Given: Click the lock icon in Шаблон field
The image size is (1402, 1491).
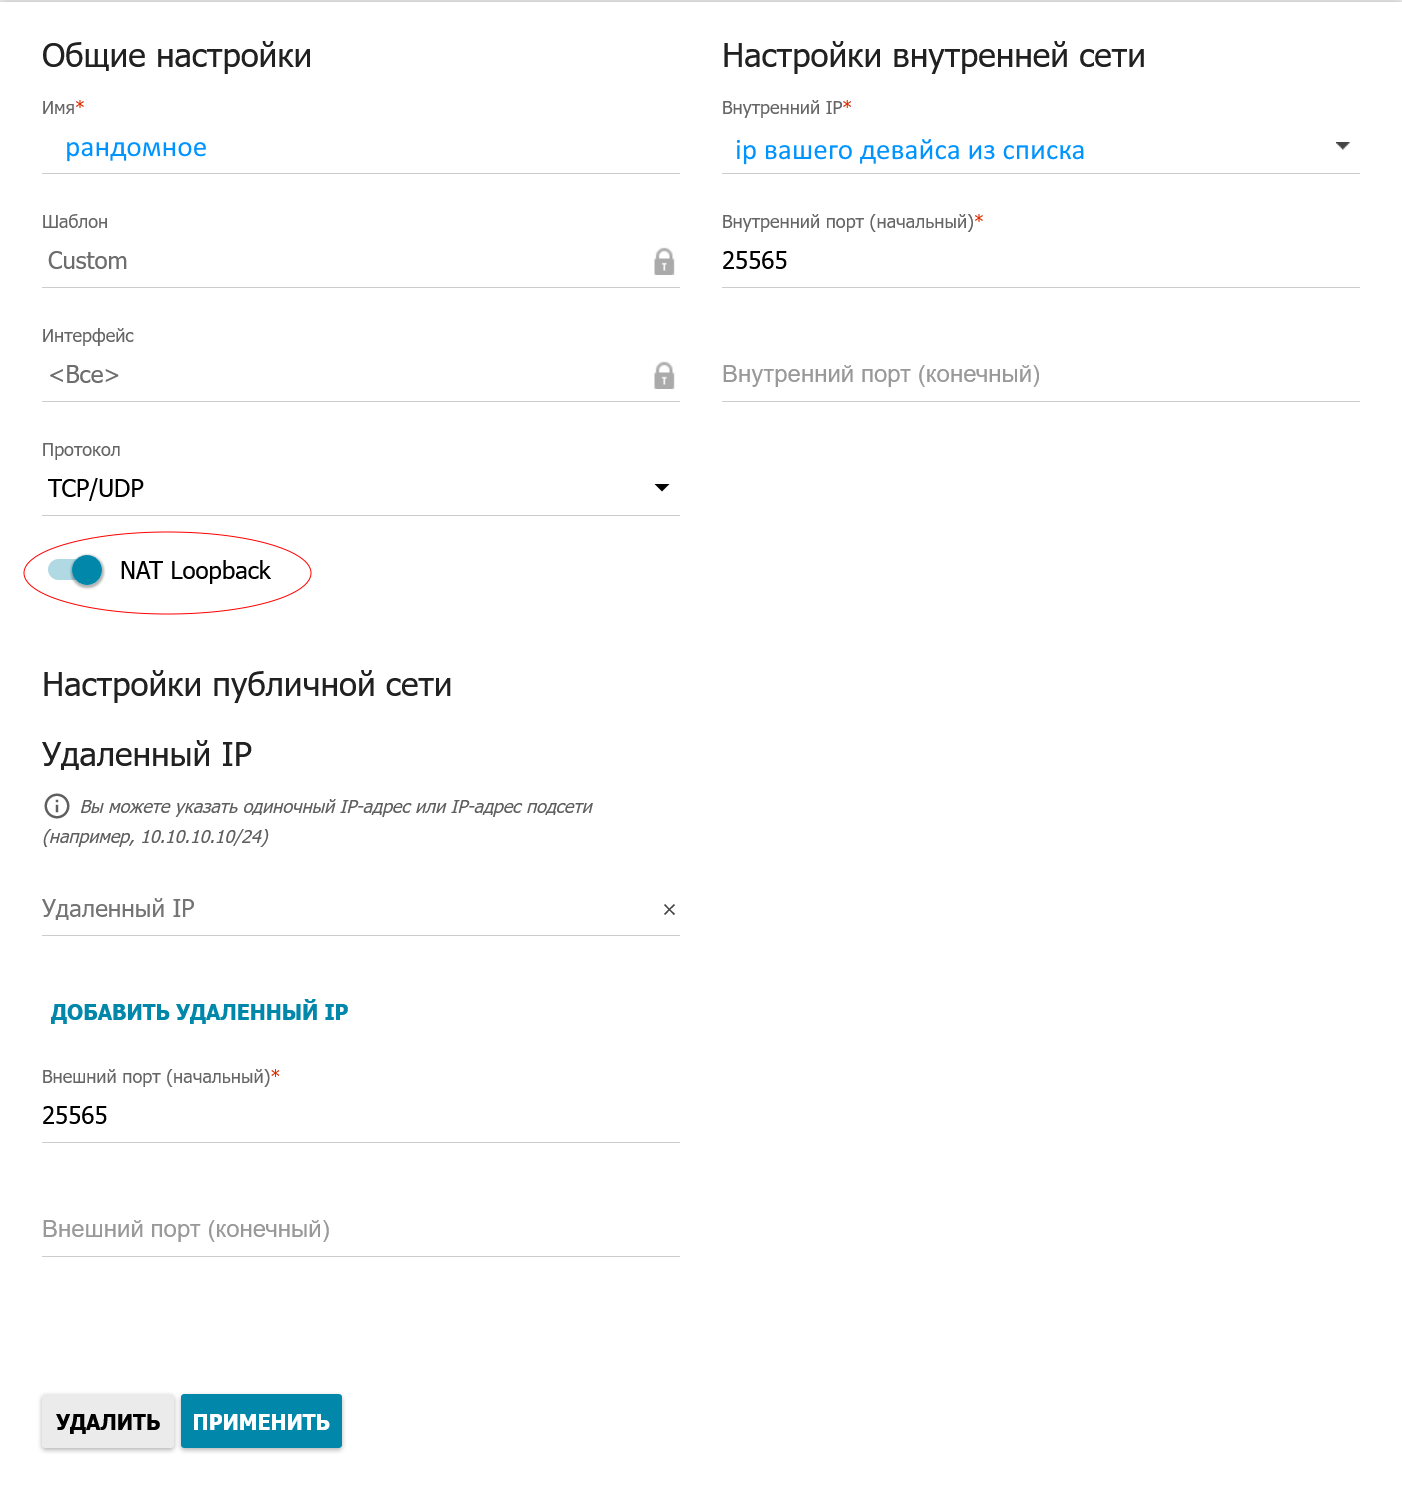Looking at the screenshot, I should pyautogui.click(x=664, y=262).
